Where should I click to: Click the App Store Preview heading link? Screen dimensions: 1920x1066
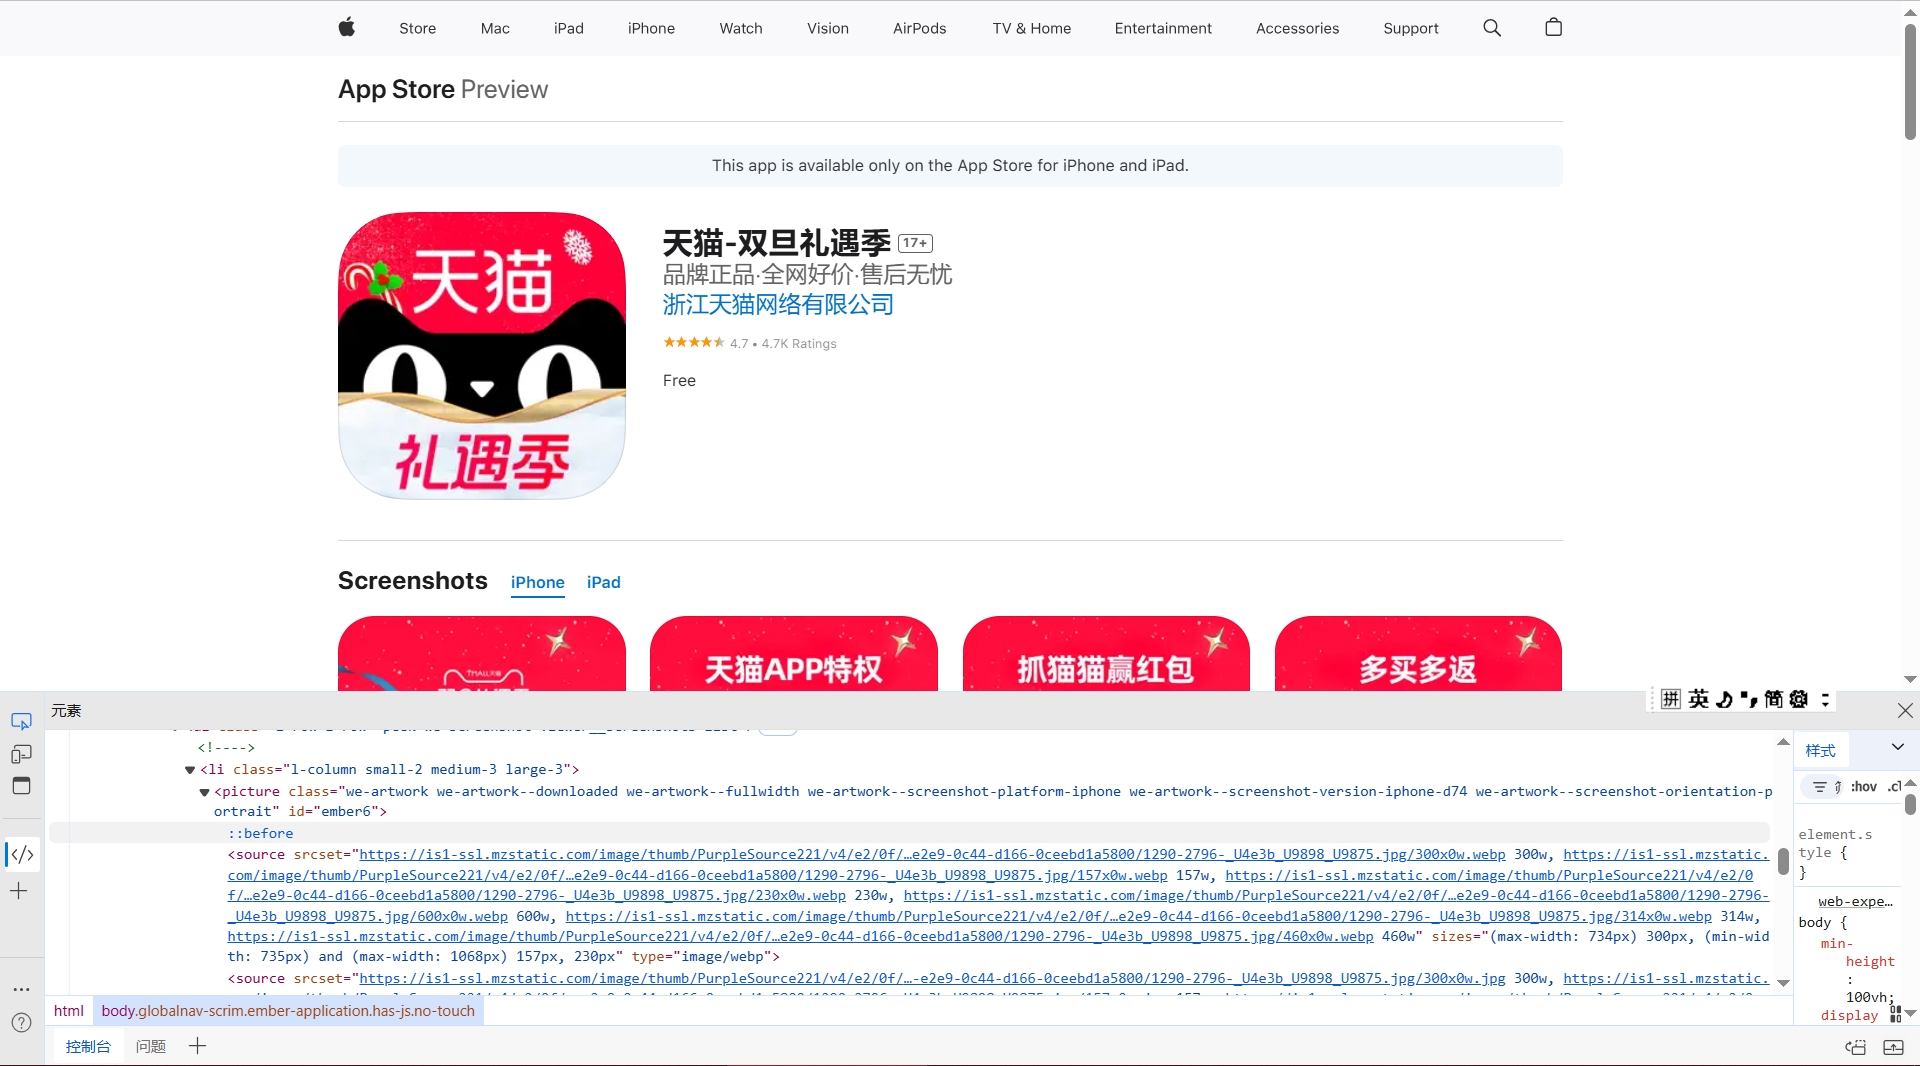[443, 89]
